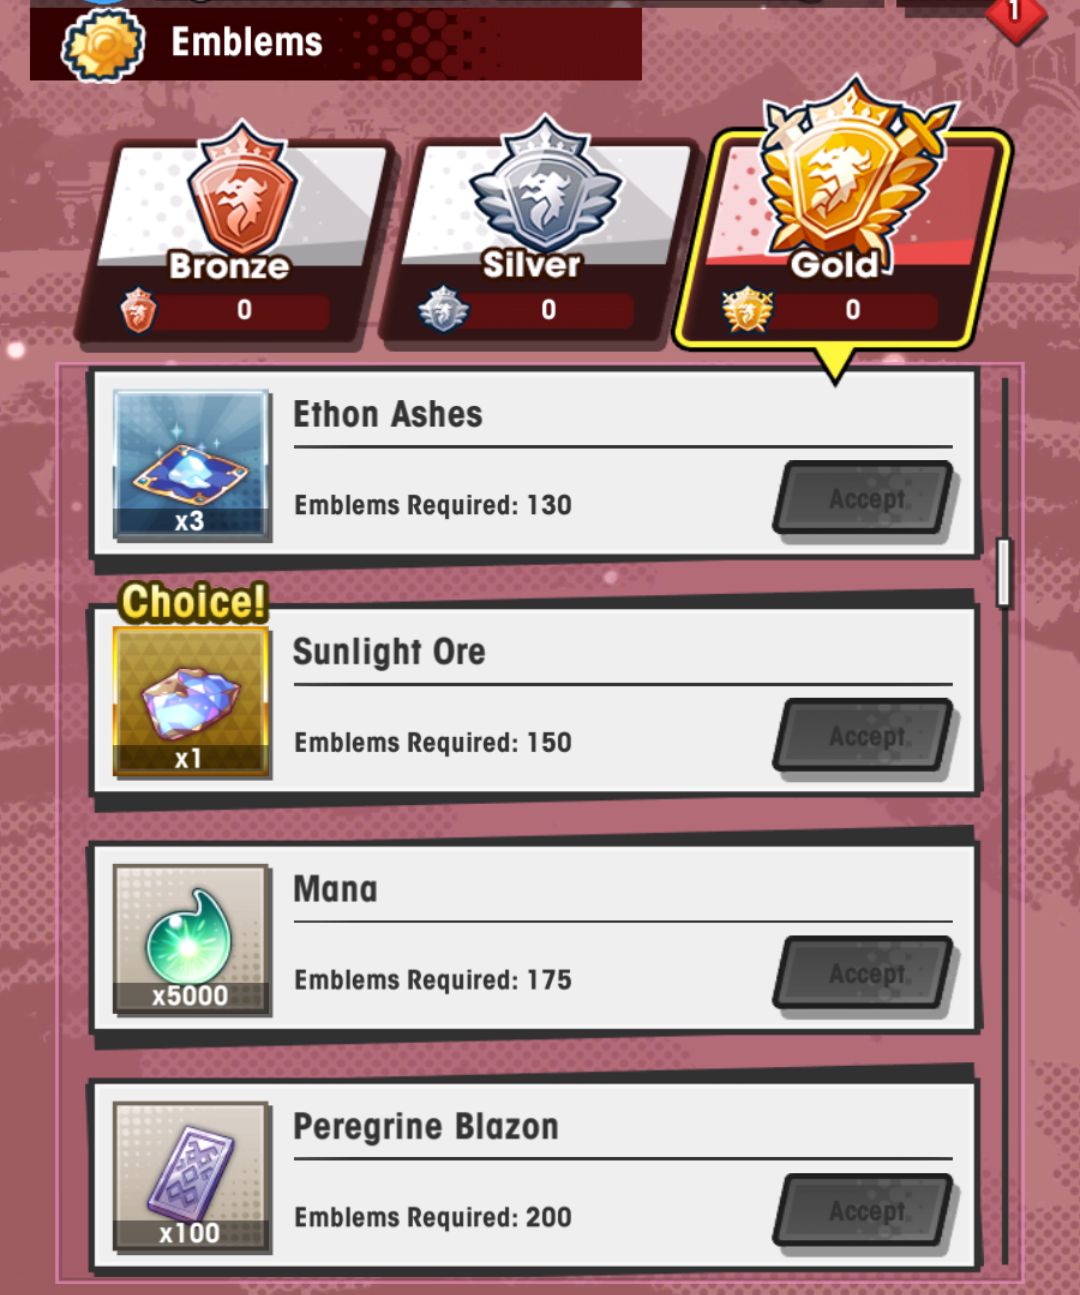Click the small bronze emblem counter icon
This screenshot has height=1295, width=1080.
click(x=138, y=310)
